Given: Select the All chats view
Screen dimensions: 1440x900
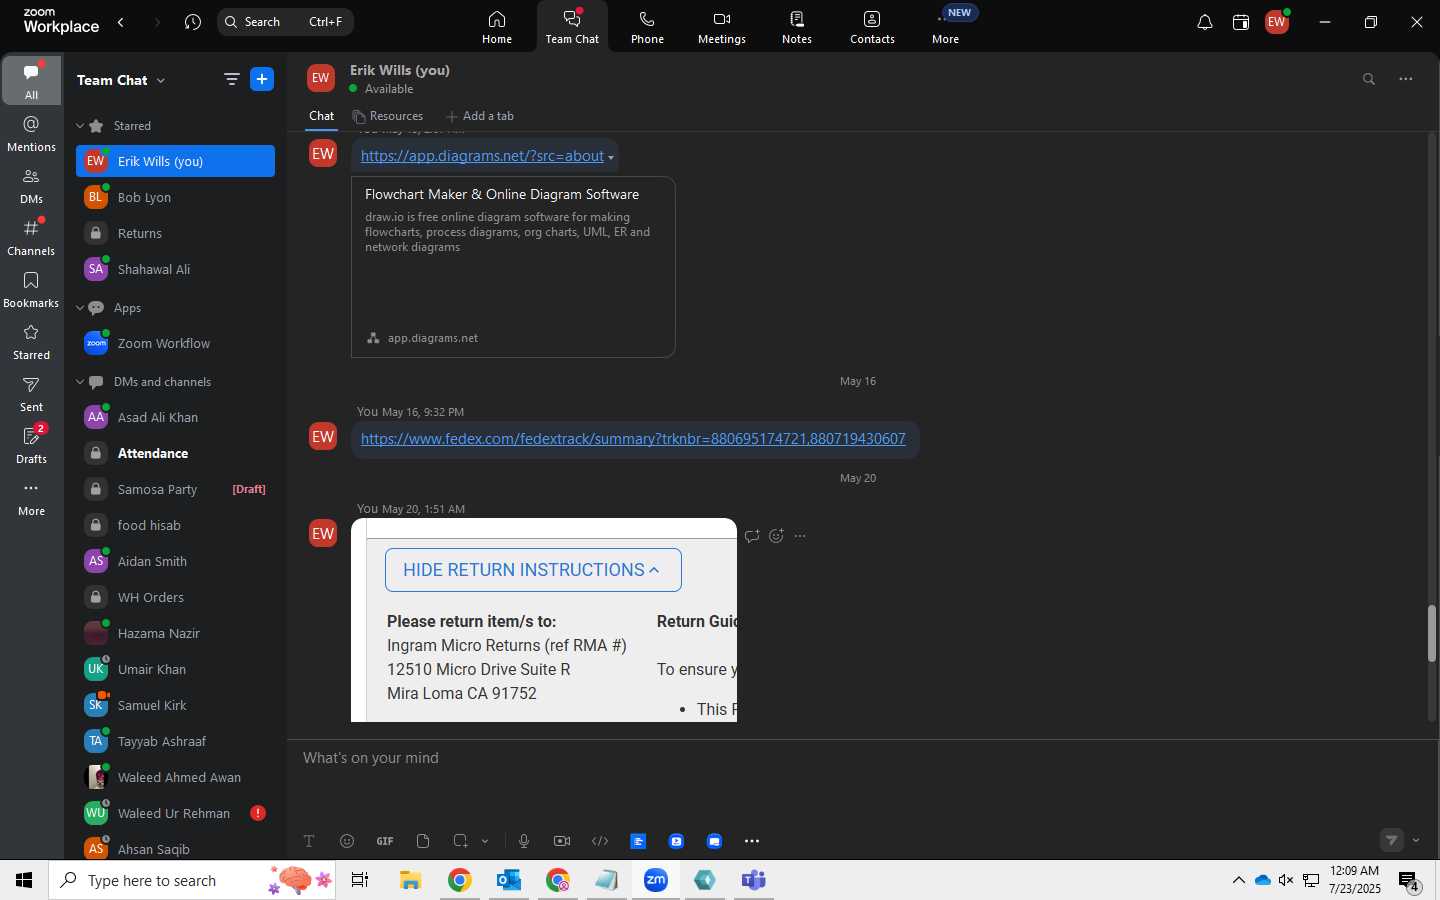Looking at the screenshot, I should (31, 81).
